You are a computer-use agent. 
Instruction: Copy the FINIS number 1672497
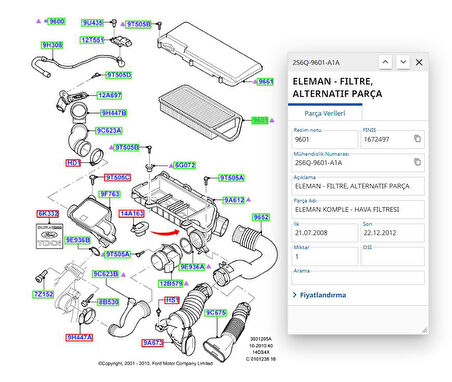(417, 138)
